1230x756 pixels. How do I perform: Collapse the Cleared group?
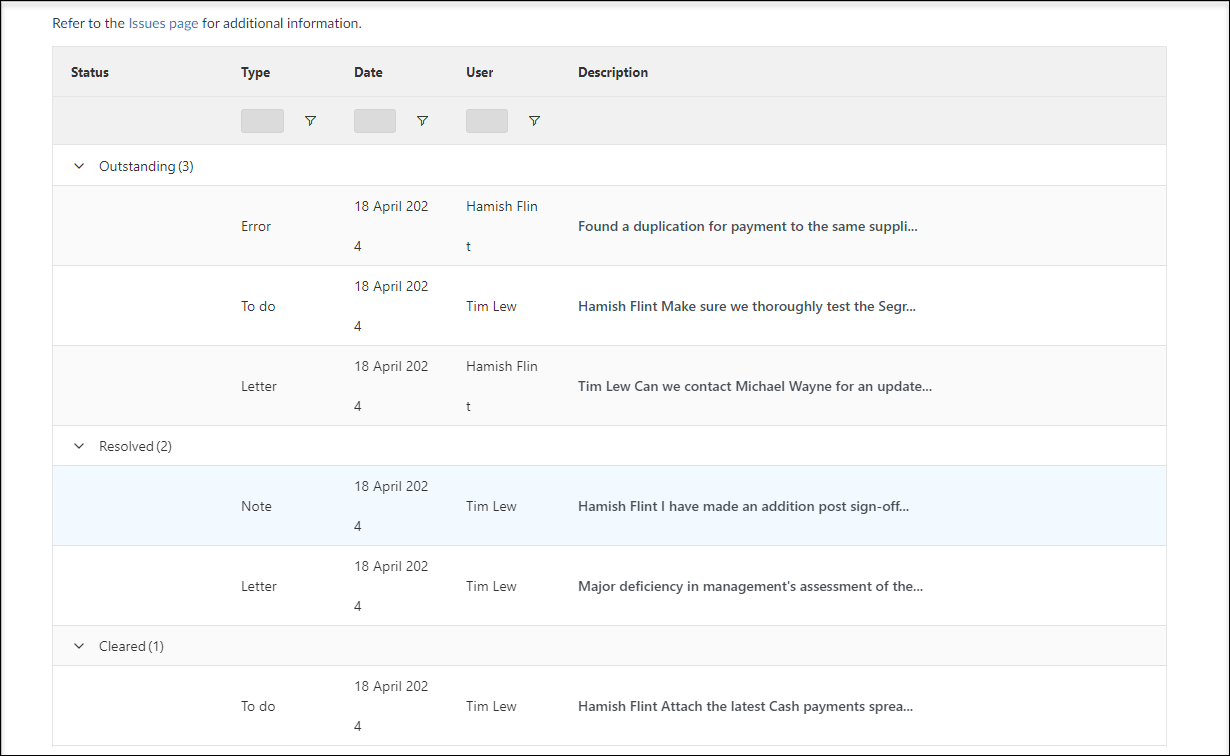pyautogui.click(x=79, y=645)
